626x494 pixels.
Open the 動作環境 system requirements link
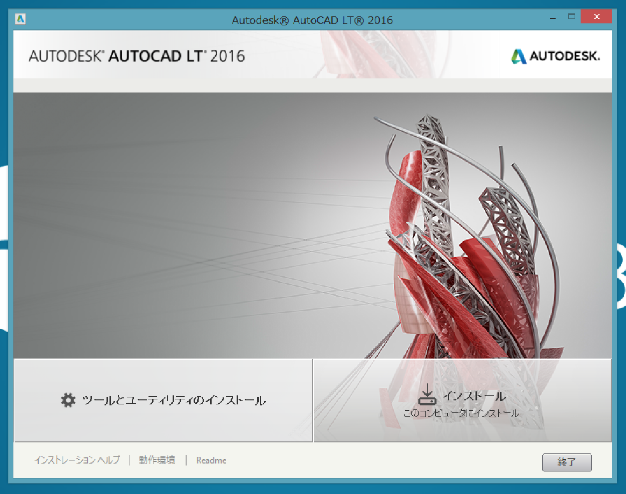tap(157, 460)
